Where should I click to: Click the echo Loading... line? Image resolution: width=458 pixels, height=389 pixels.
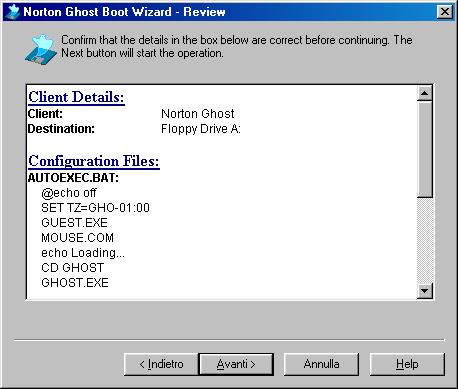coord(83,253)
